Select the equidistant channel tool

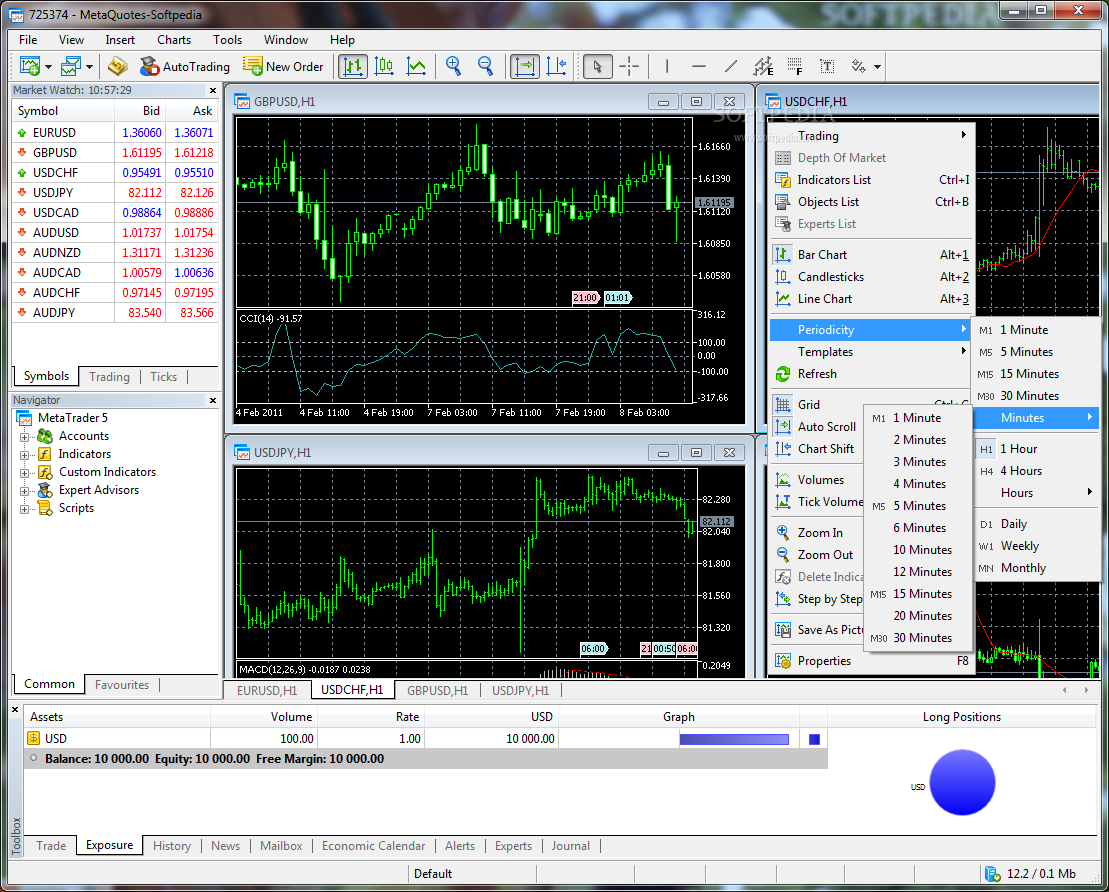(x=762, y=66)
